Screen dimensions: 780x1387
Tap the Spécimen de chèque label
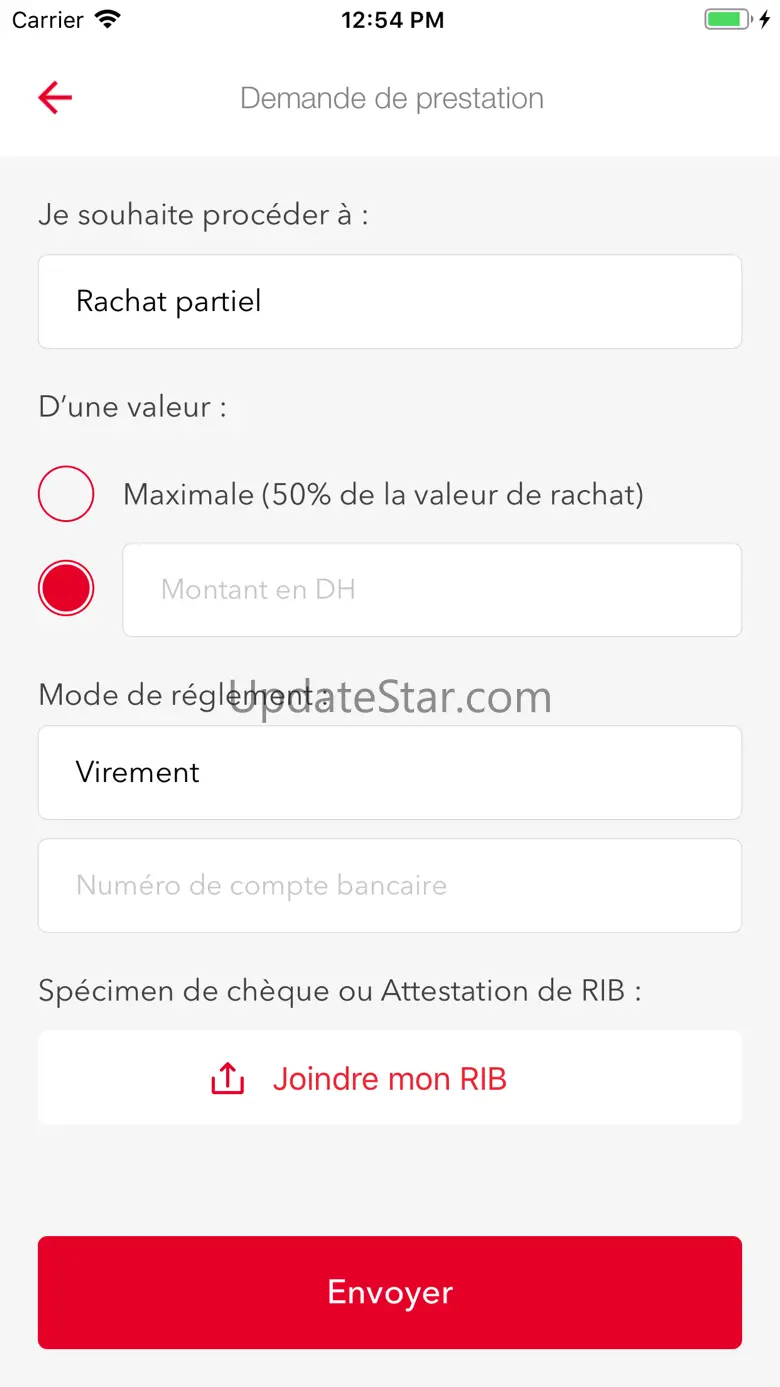pyautogui.click(x=339, y=991)
